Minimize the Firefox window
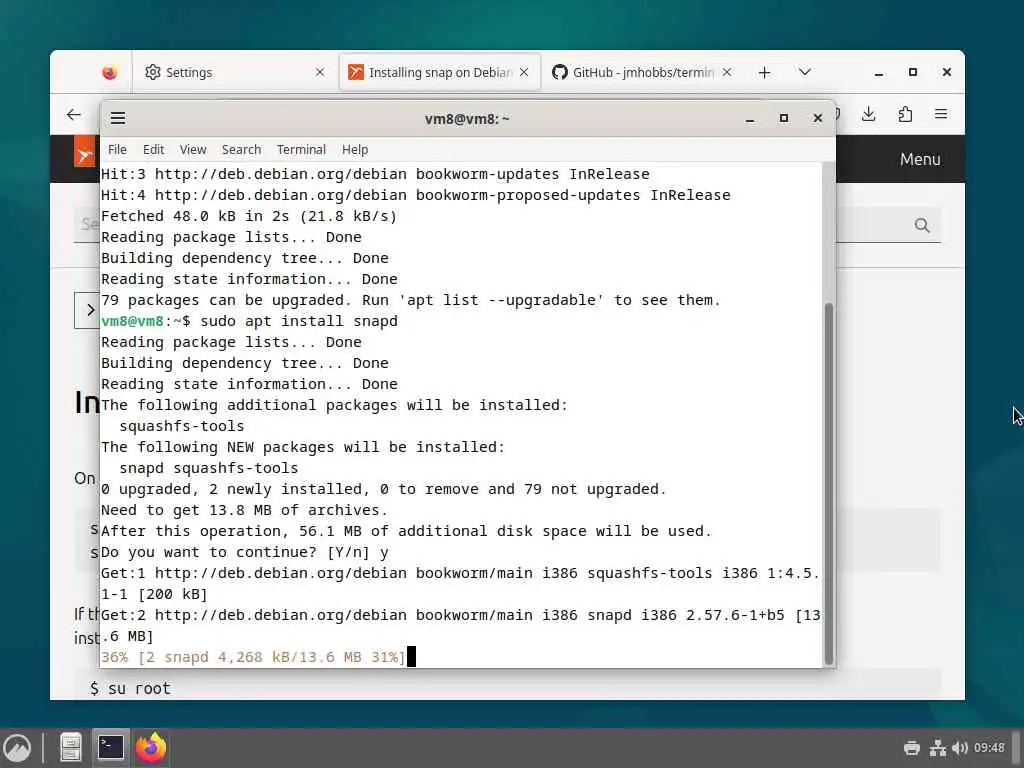The image size is (1024, 768). click(879, 72)
